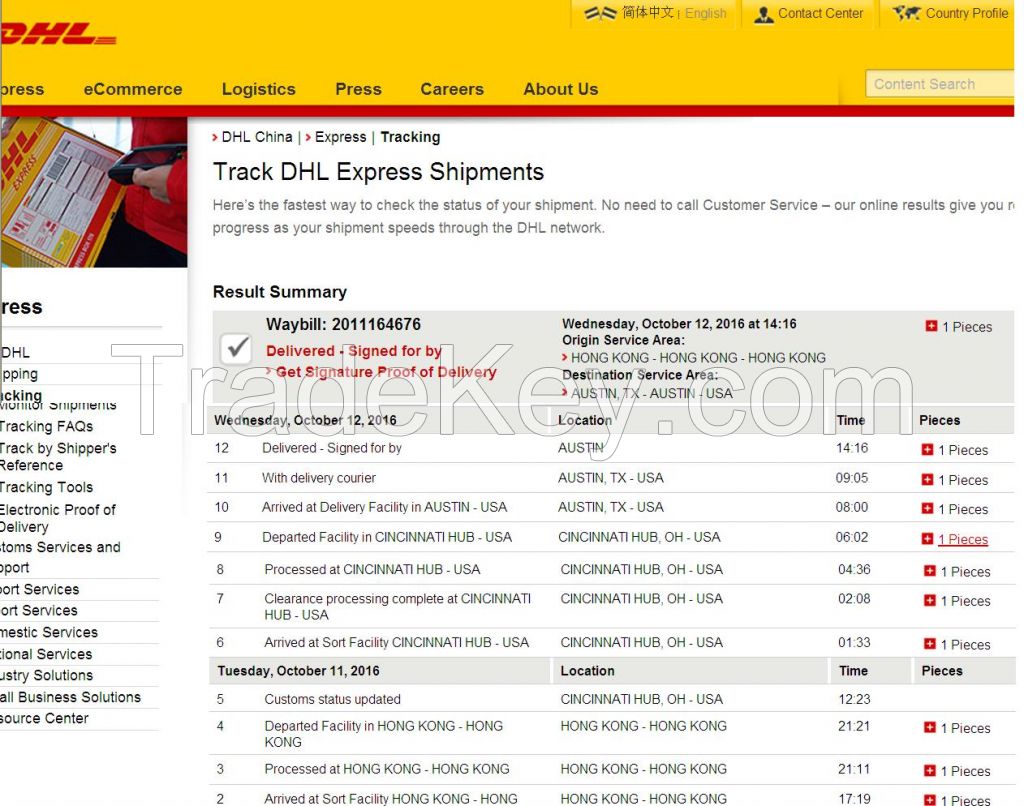Select 'With delivery courier' status text
Viewport: 1024px width, 806px height.
click(319, 478)
